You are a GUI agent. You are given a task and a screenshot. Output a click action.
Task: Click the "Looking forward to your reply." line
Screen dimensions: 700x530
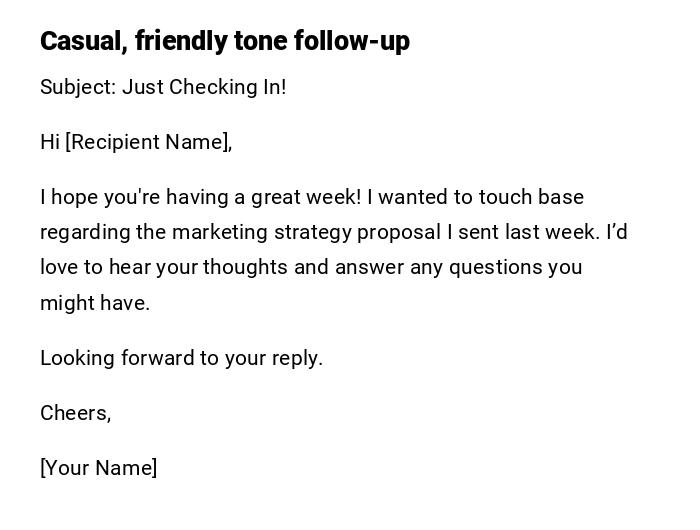(181, 358)
